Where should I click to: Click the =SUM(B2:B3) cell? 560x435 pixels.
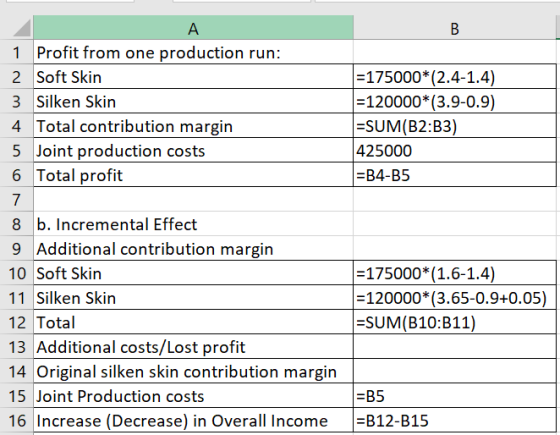click(455, 126)
